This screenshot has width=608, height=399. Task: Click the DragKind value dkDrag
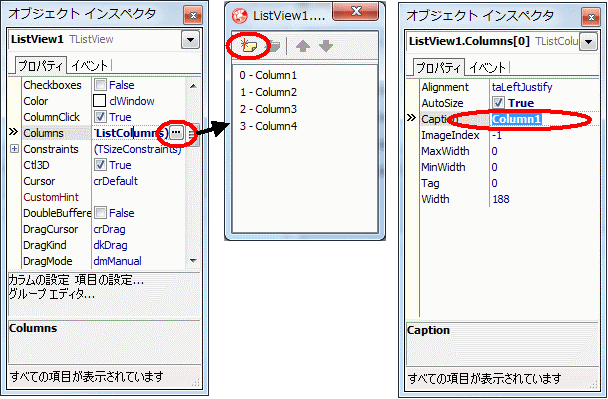click(x=111, y=245)
